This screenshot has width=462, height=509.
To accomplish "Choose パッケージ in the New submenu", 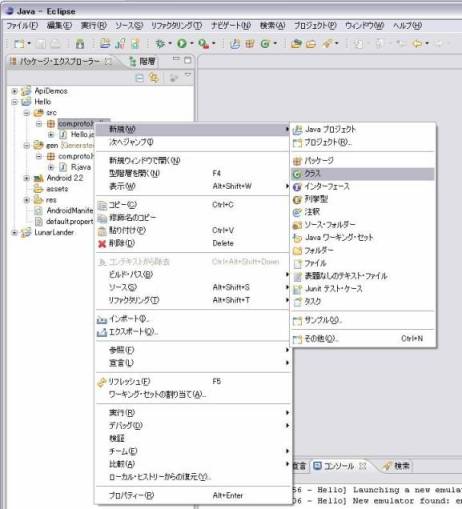I will pos(363,161).
